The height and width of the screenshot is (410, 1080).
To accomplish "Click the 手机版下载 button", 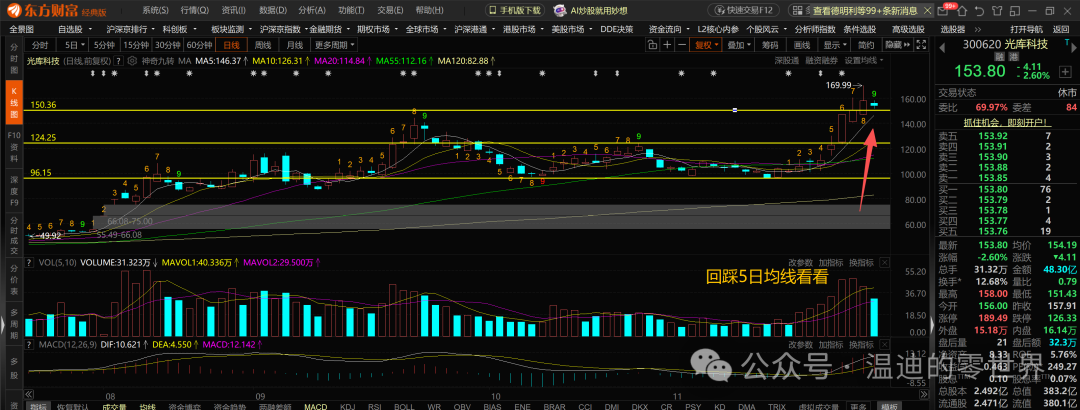I will (x=516, y=10).
